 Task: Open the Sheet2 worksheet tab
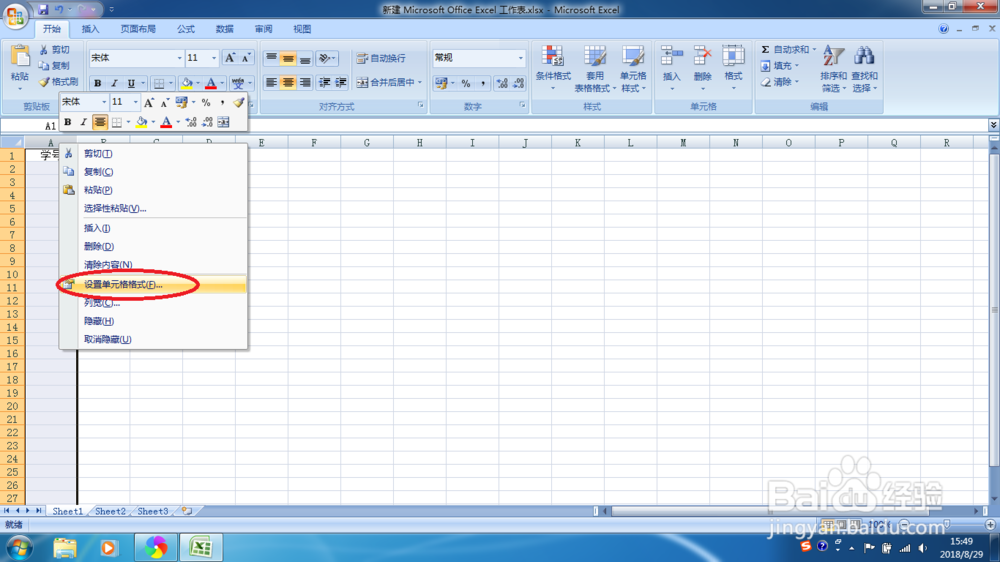[110, 512]
